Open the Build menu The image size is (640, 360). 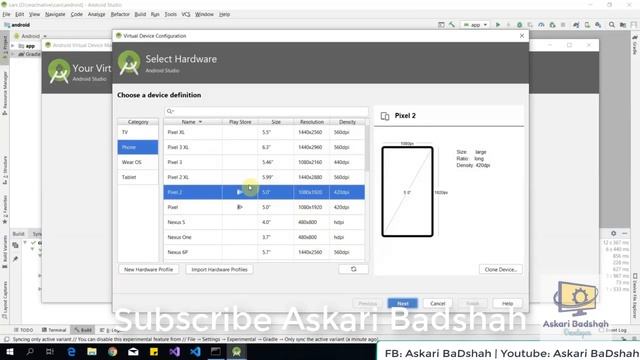[140, 14]
